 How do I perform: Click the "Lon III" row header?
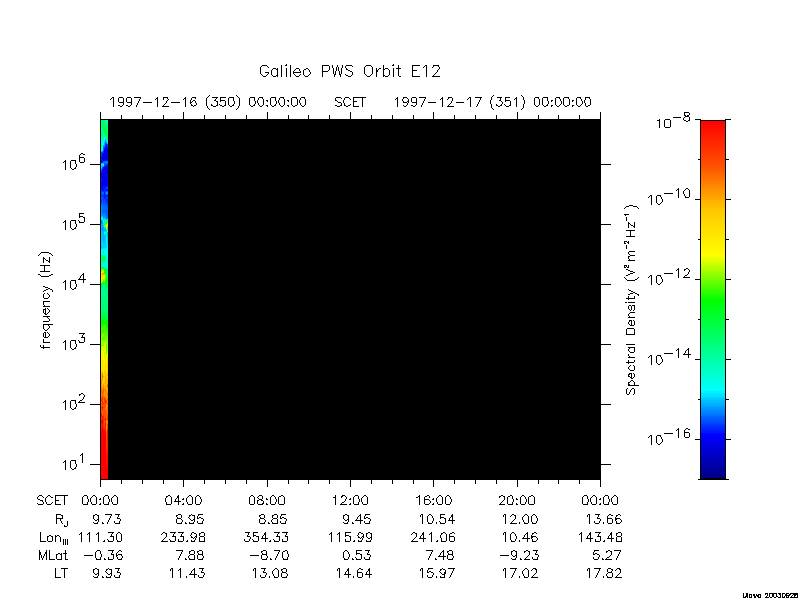[x=54, y=538]
